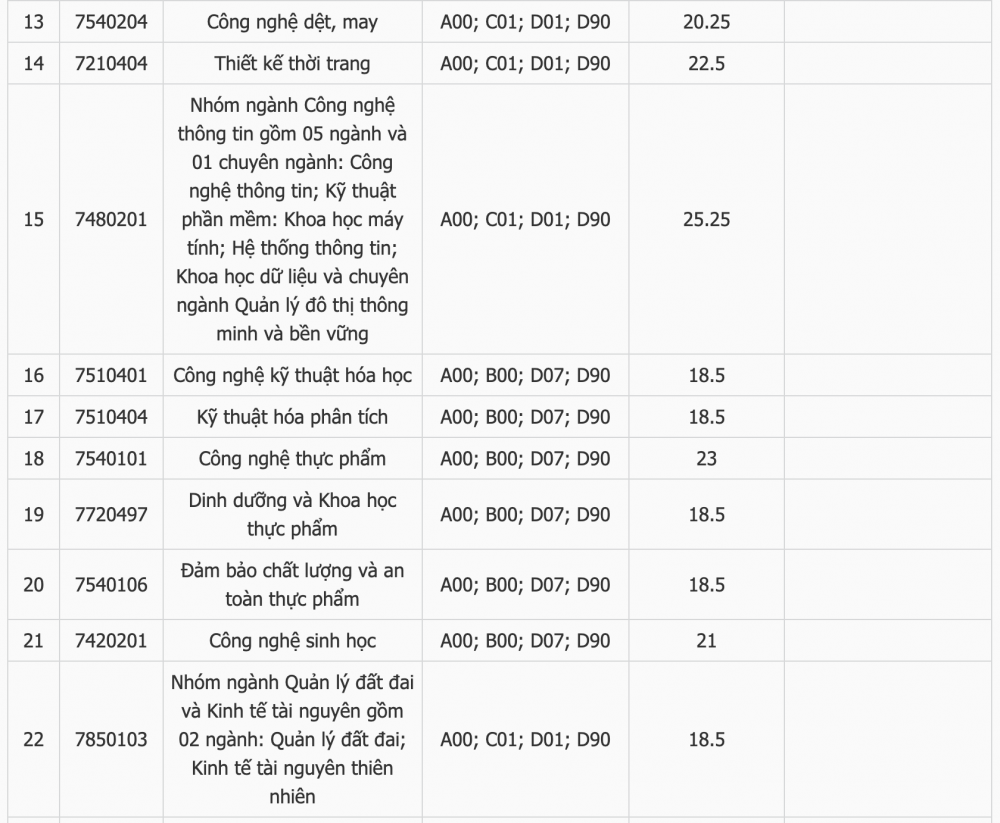Click the score 21 cell
1000x823 pixels.
706,641
